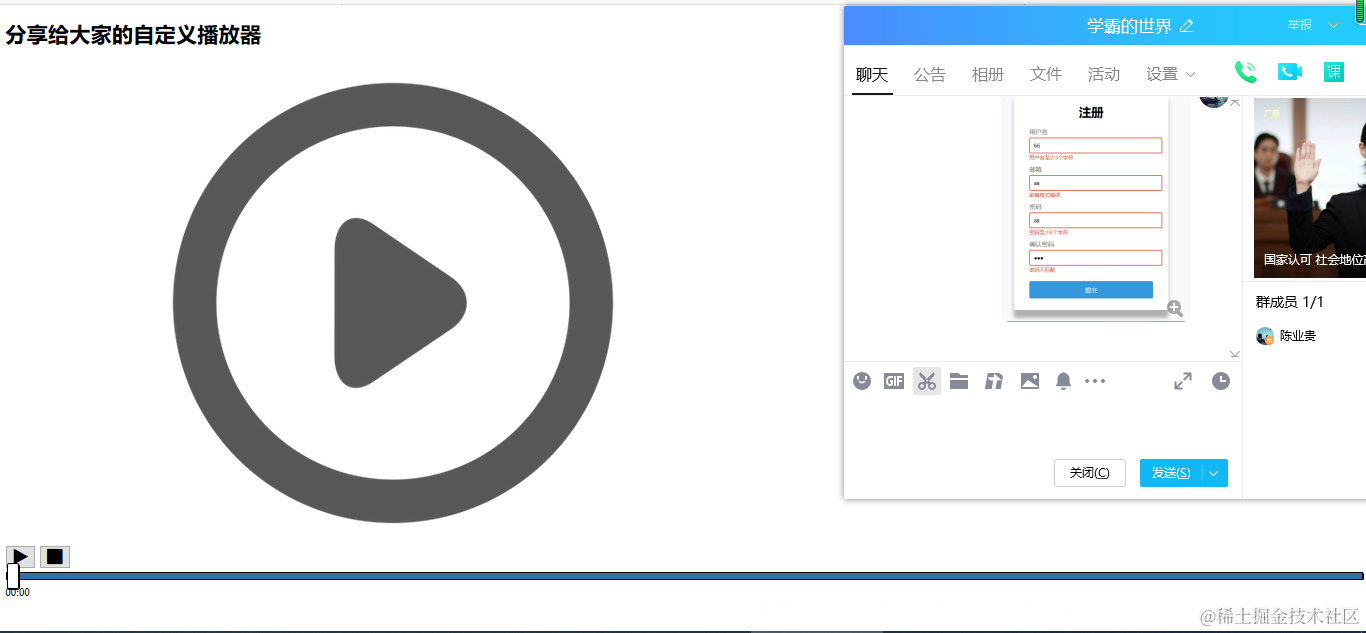This screenshot has width=1366, height=633.
Task: Click the white progress slider handle
Action: tap(13, 576)
